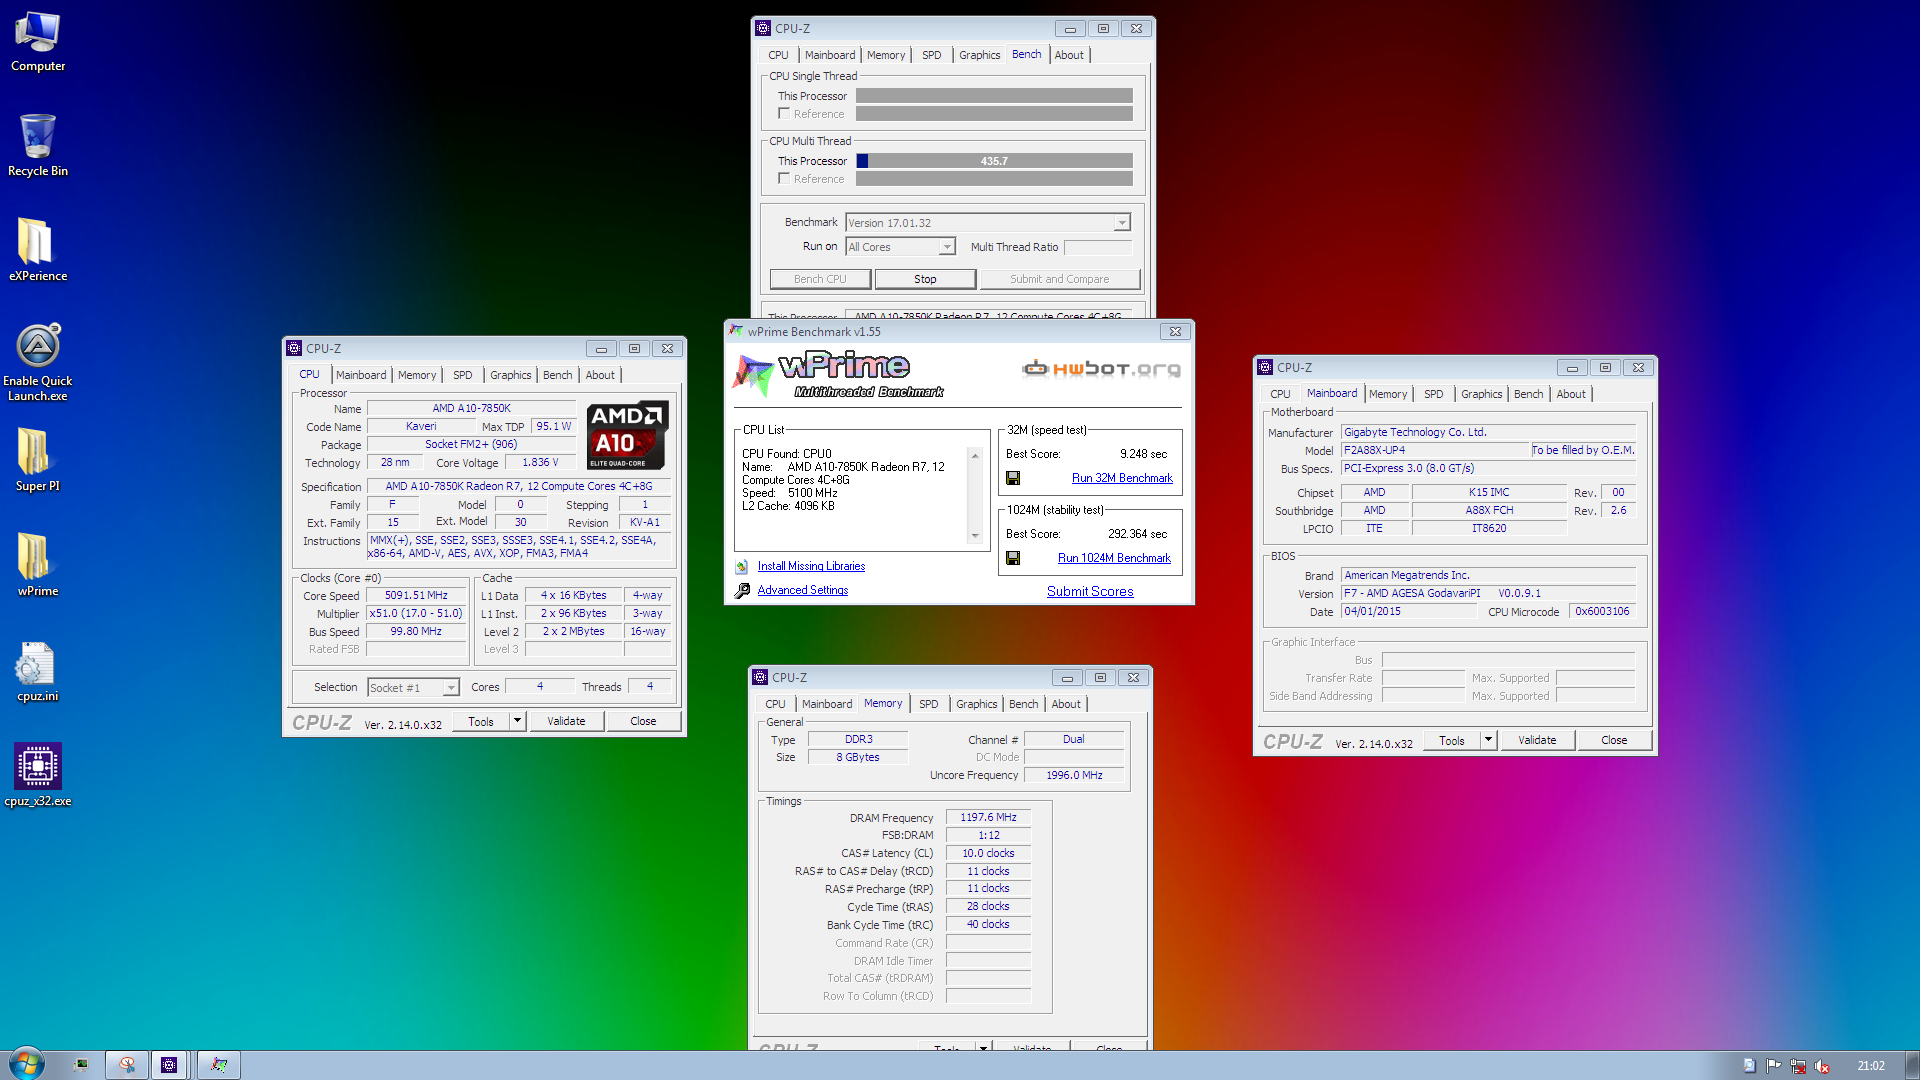
Task: Click the wPrime taskbar button
Action: point(218,1065)
